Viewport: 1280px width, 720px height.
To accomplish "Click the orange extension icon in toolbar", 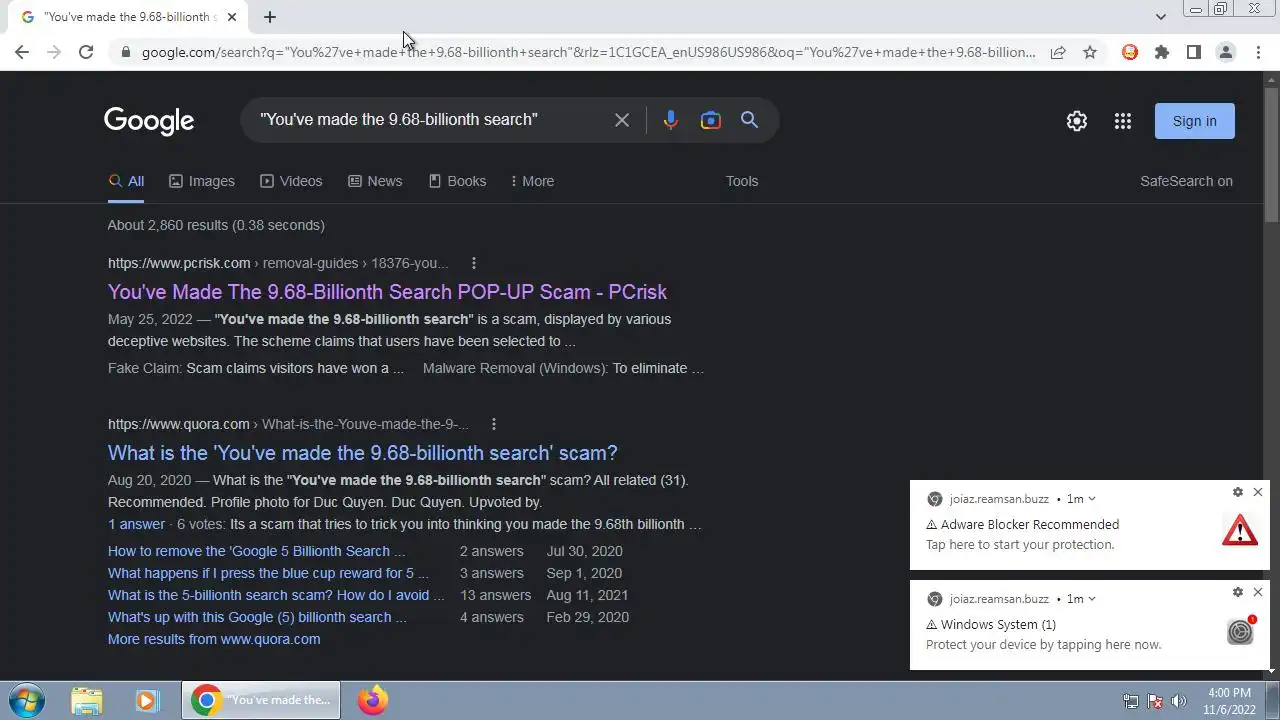I will pos(1130,52).
